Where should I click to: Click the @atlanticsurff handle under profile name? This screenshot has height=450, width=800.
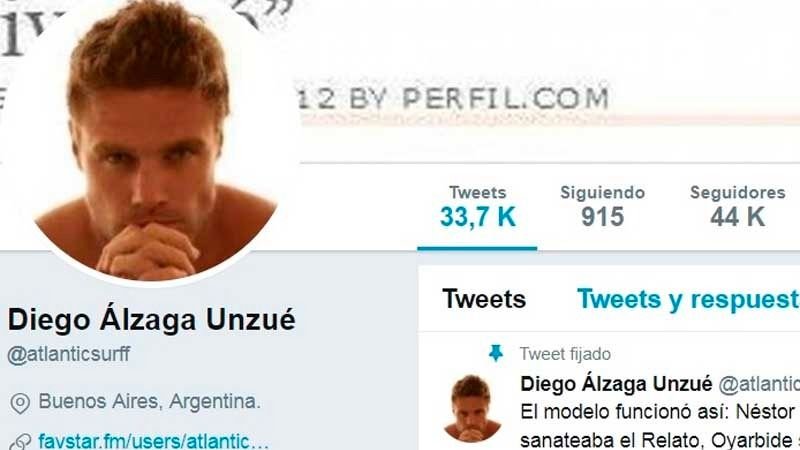point(69,354)
